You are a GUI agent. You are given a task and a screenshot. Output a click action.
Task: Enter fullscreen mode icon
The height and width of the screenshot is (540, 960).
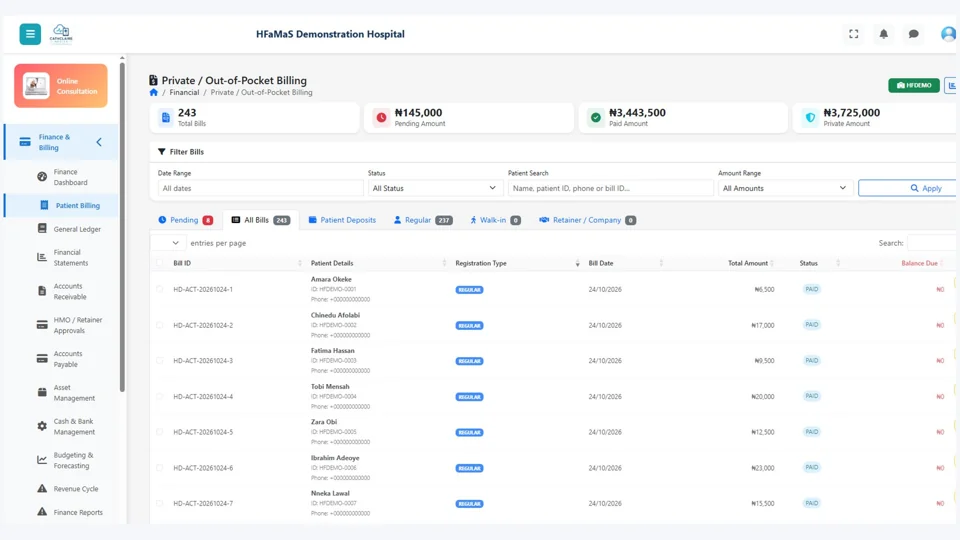click(853, 34)
